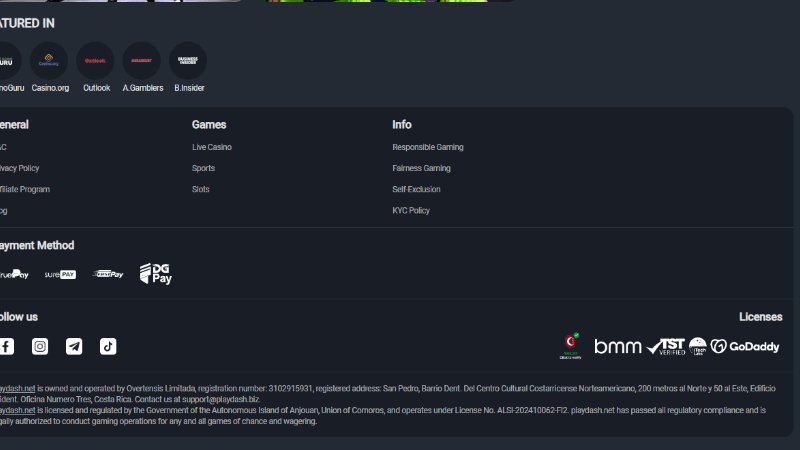This screenshot has width=800, height=450.
Task: Open the Facebook social icon
Action: pyautogui.click(x=7, y=346)
